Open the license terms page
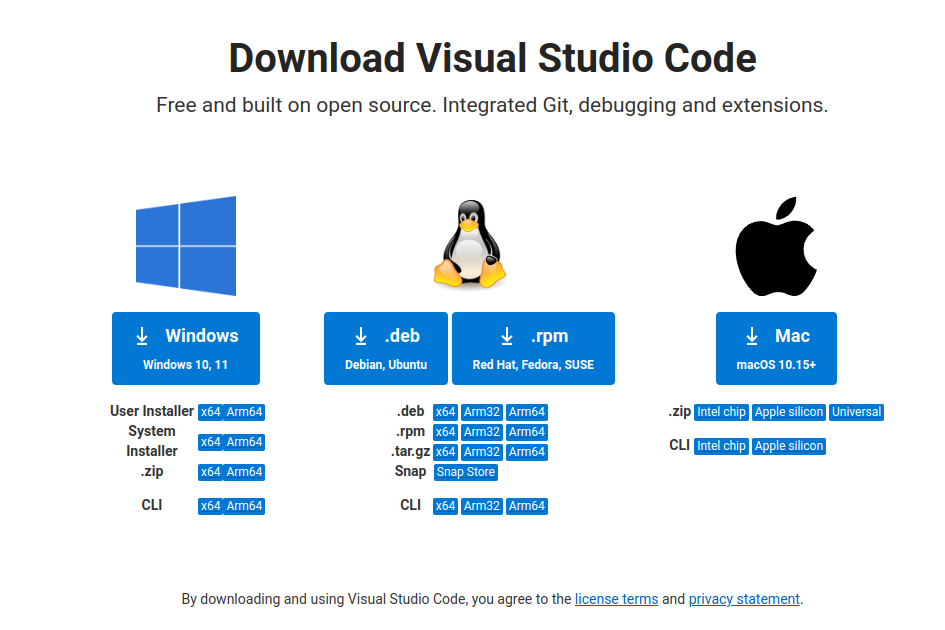The height and width of the screenshot is (630, 945). click(x=616, y=599)
